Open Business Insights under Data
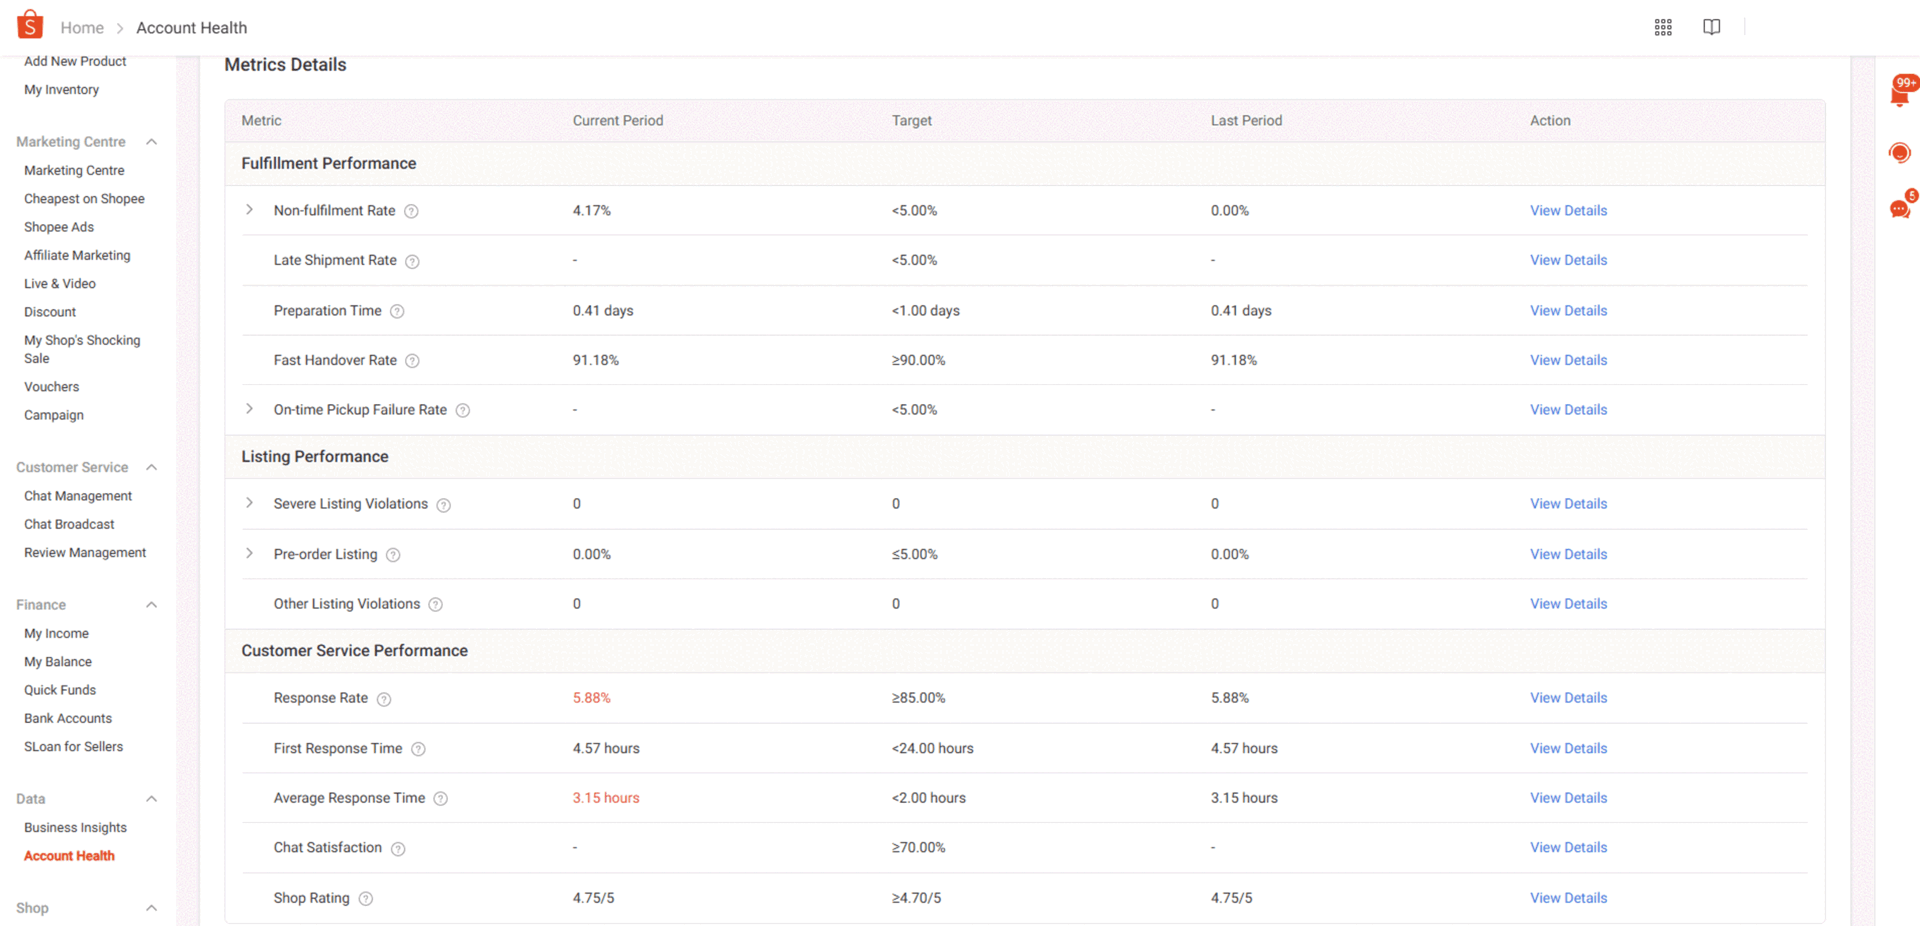Image resolution: width=1920 pixels, height=926 pixels. coord(75,827)
